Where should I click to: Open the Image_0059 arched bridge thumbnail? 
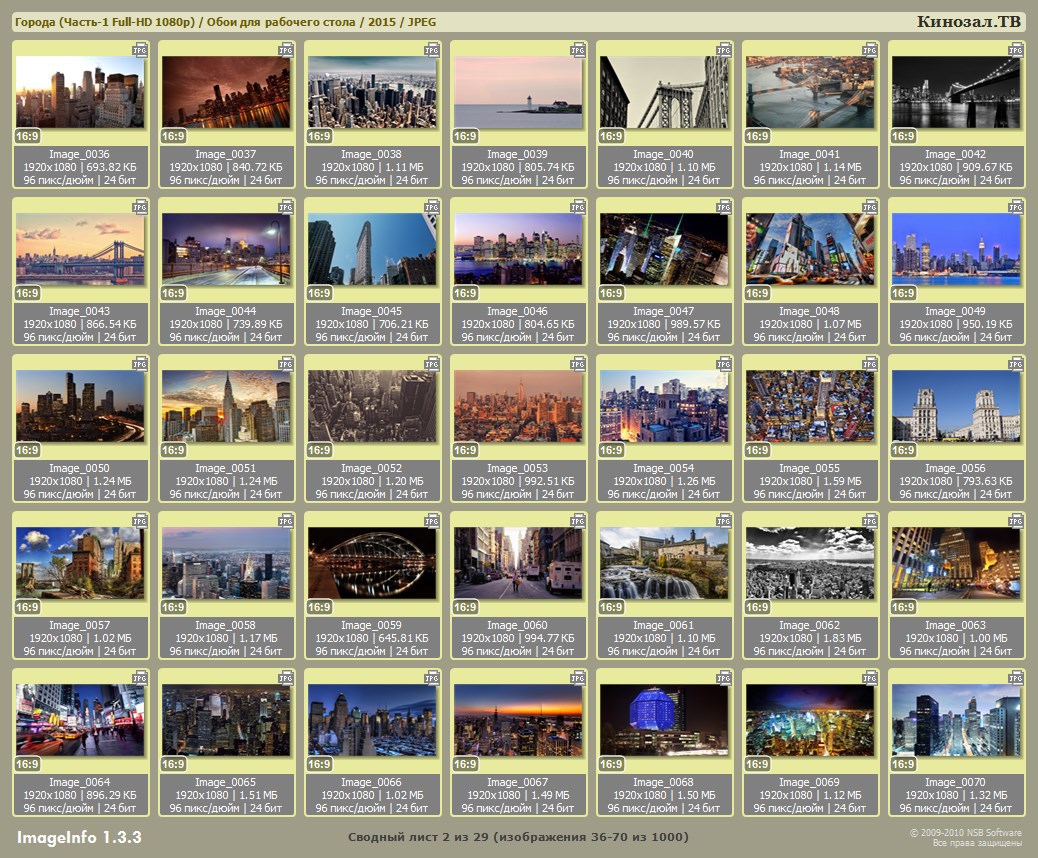[x=372, y=562]
